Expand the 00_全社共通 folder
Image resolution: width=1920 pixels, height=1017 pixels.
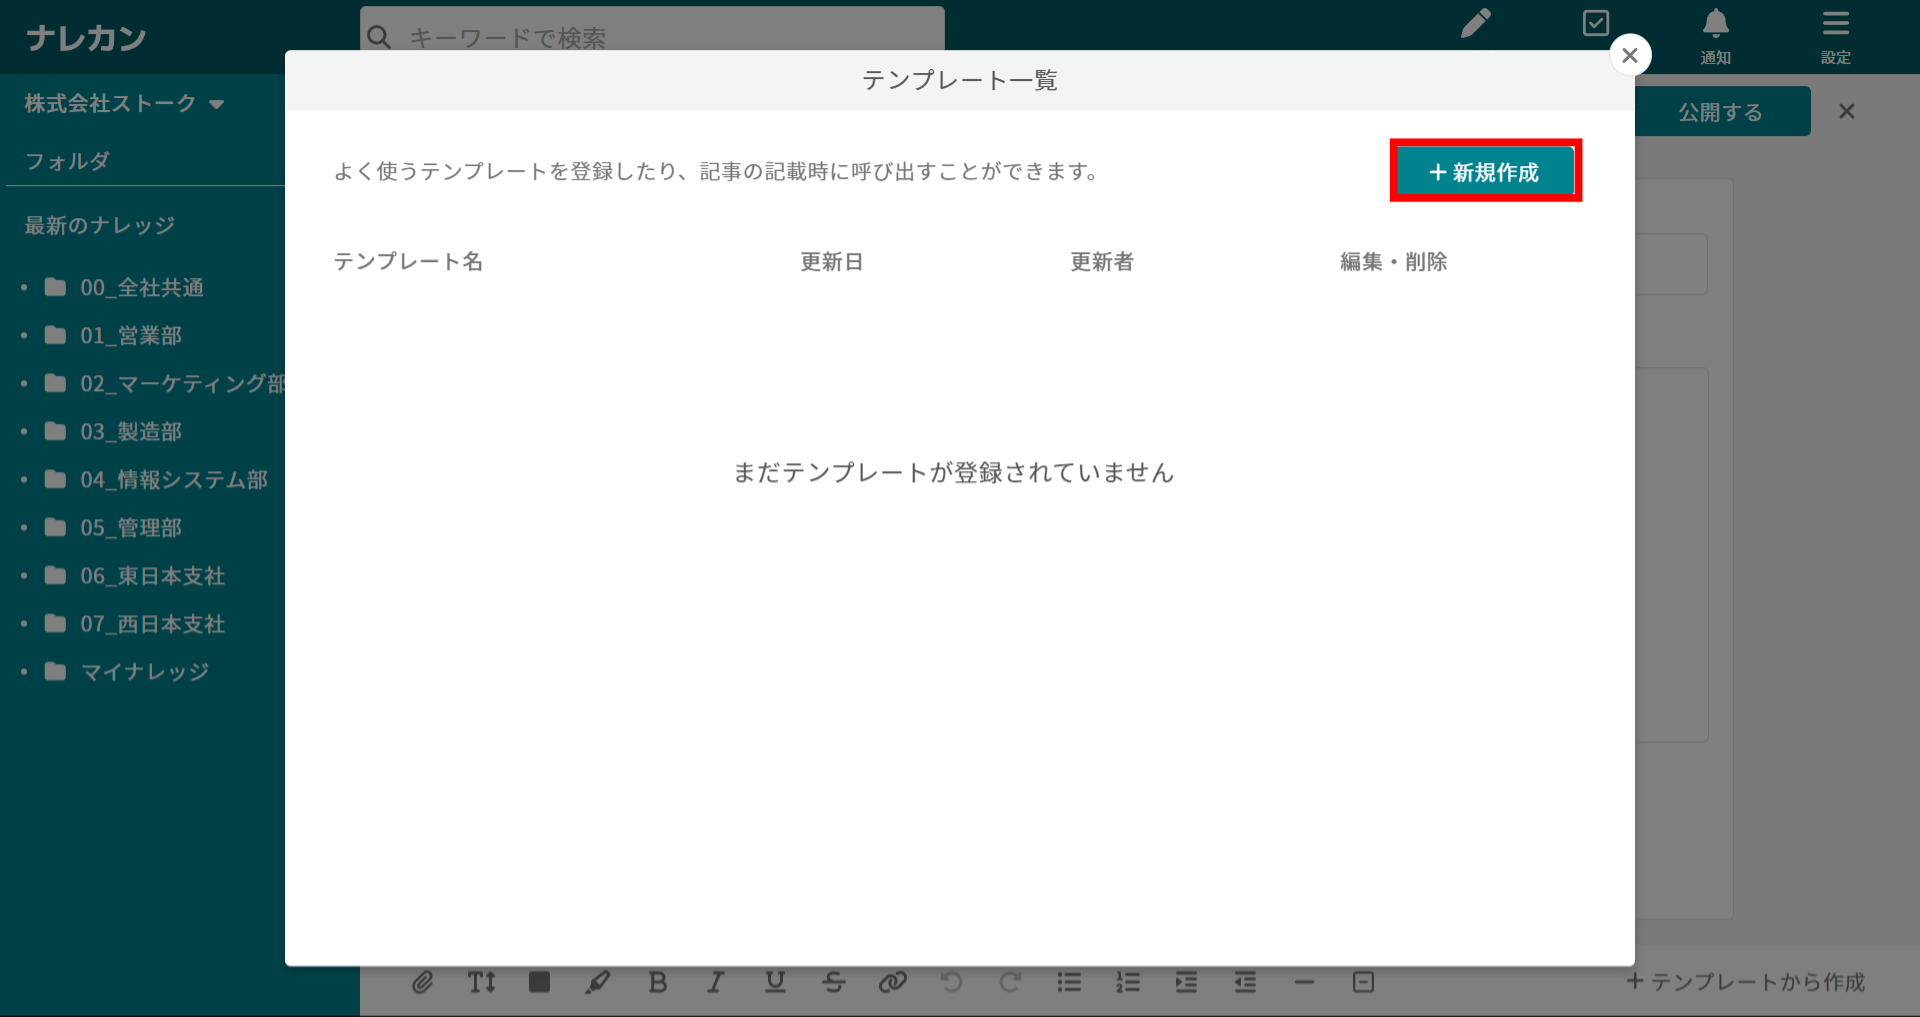click(142, 288)
